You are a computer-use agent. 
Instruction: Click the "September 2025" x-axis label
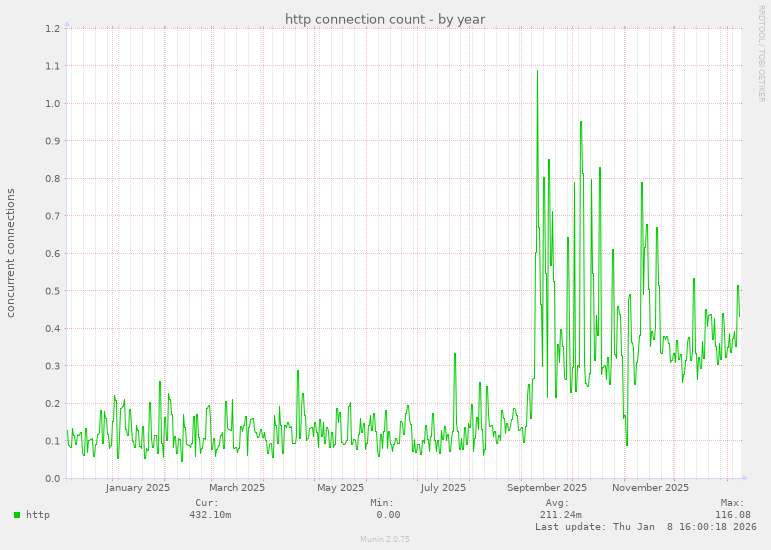point(547,488)
